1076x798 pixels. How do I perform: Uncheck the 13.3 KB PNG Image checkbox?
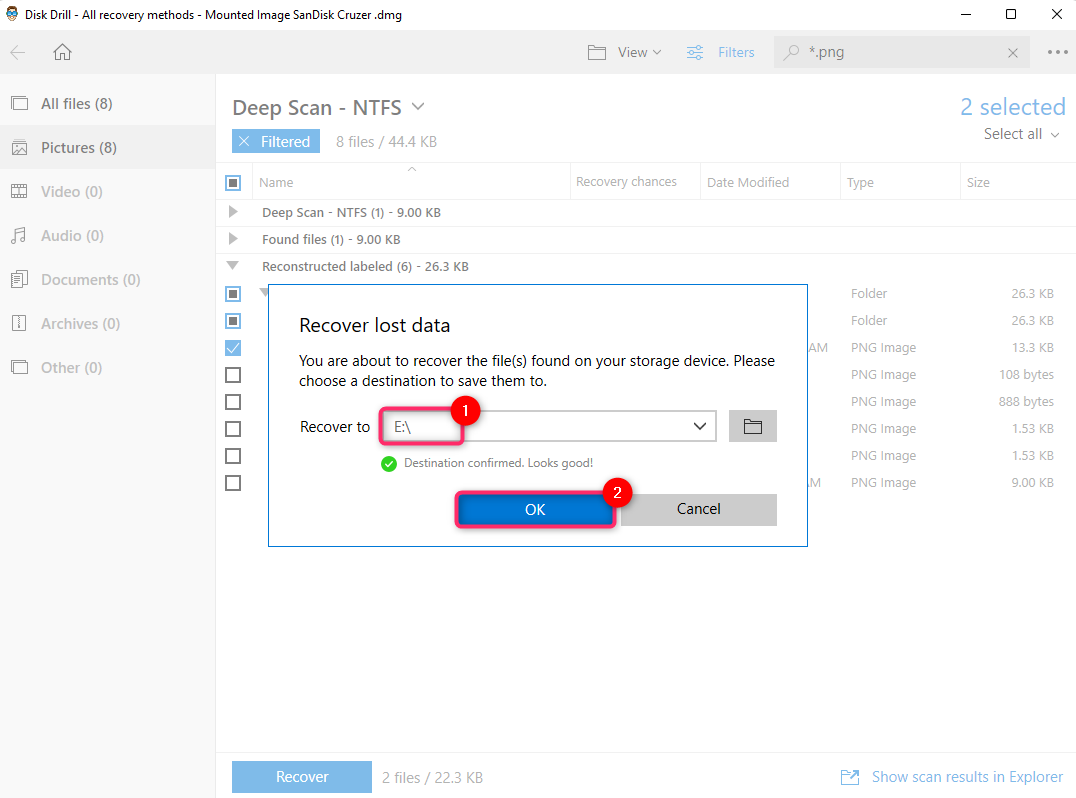coord(233,348)
